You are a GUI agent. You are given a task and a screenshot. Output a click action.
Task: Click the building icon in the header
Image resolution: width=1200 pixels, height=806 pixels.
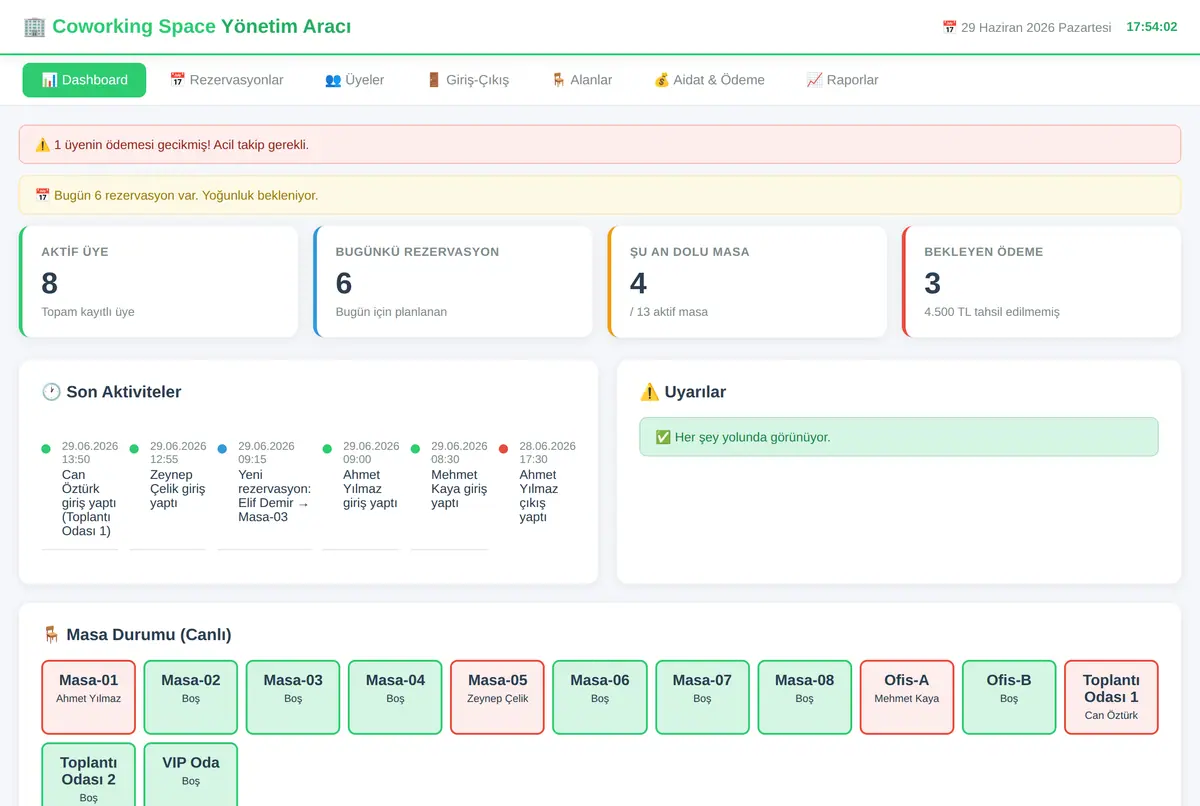coord(34,27)
